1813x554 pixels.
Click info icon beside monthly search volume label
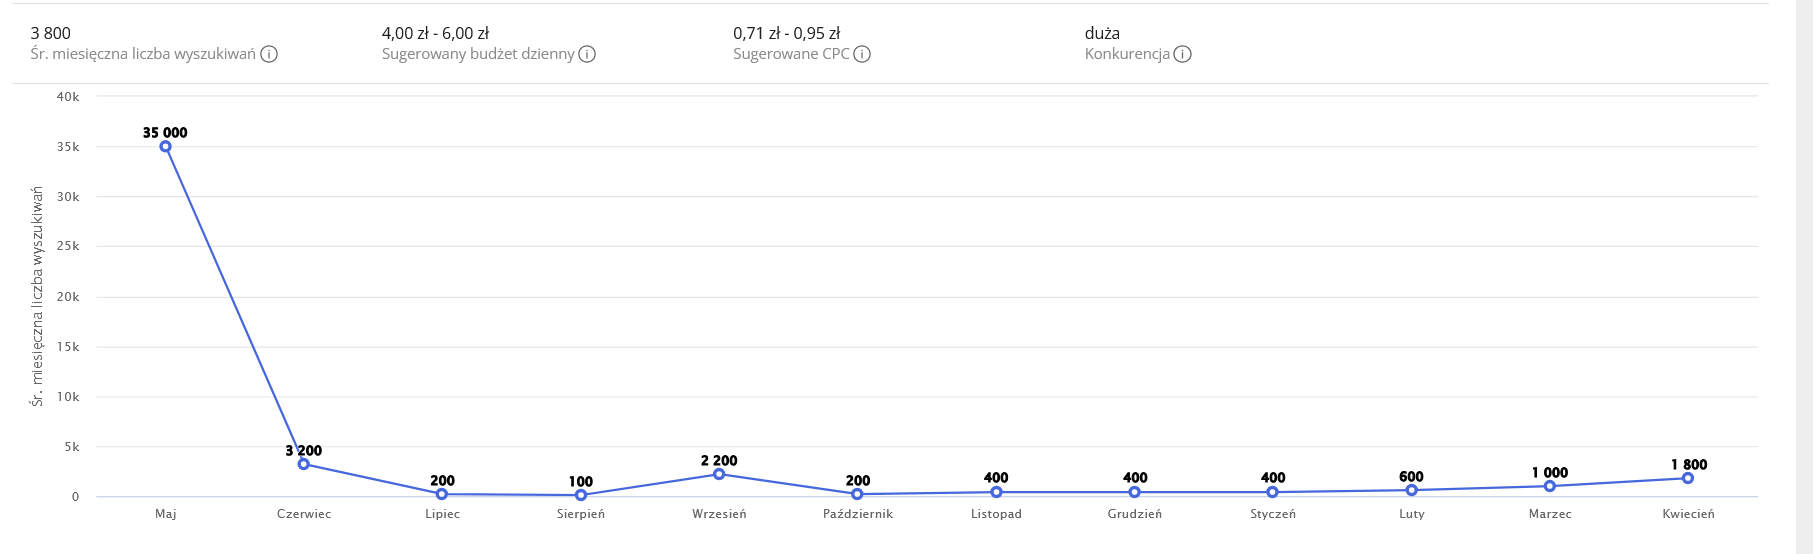[269, 54]
